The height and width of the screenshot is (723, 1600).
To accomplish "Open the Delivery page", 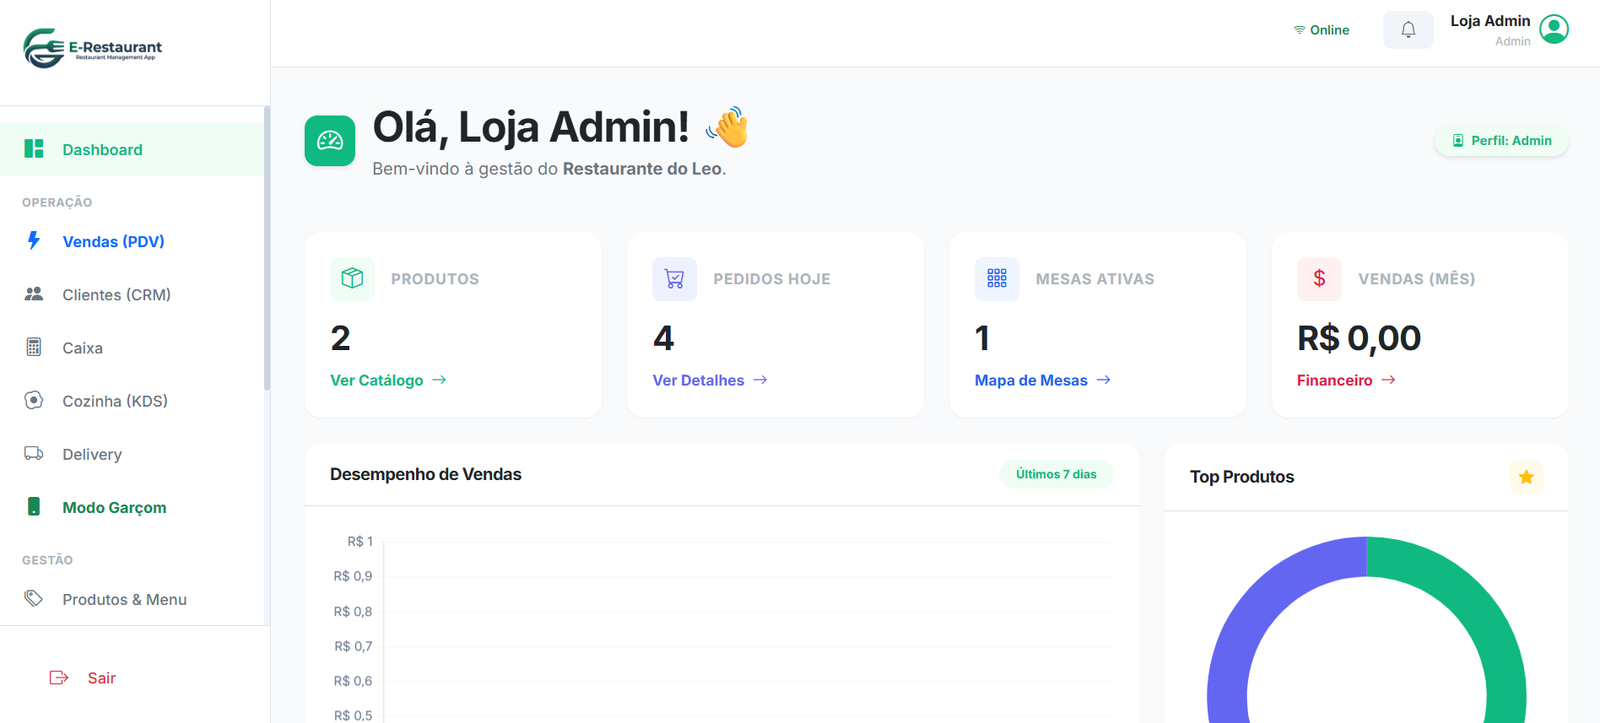I will tap(132, 453).
